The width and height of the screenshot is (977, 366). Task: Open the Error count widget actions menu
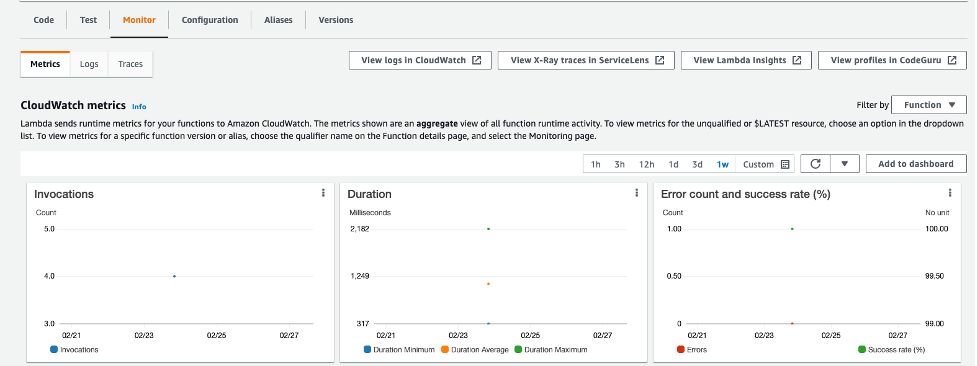coord(950,193)
